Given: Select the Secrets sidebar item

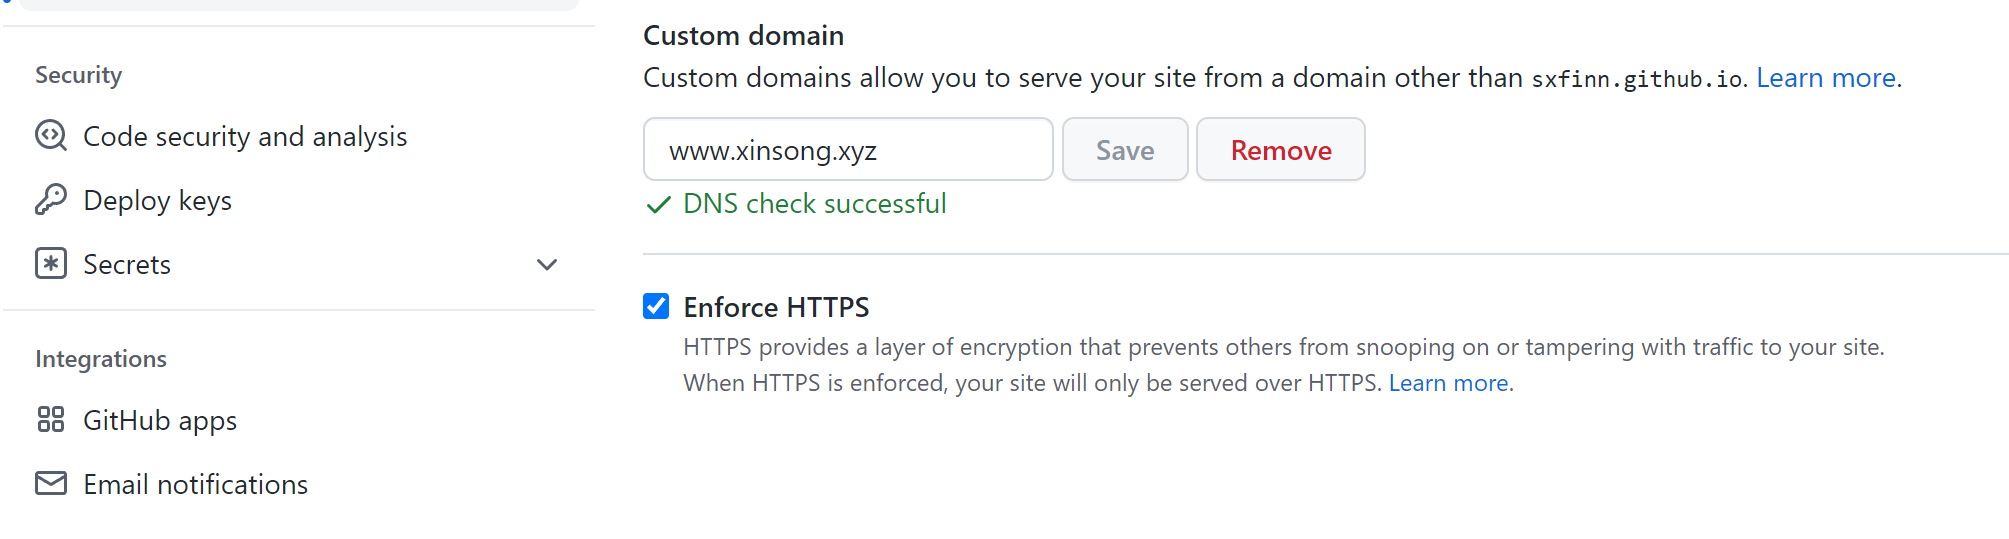Looking at the screenshot, I should 127,264.
